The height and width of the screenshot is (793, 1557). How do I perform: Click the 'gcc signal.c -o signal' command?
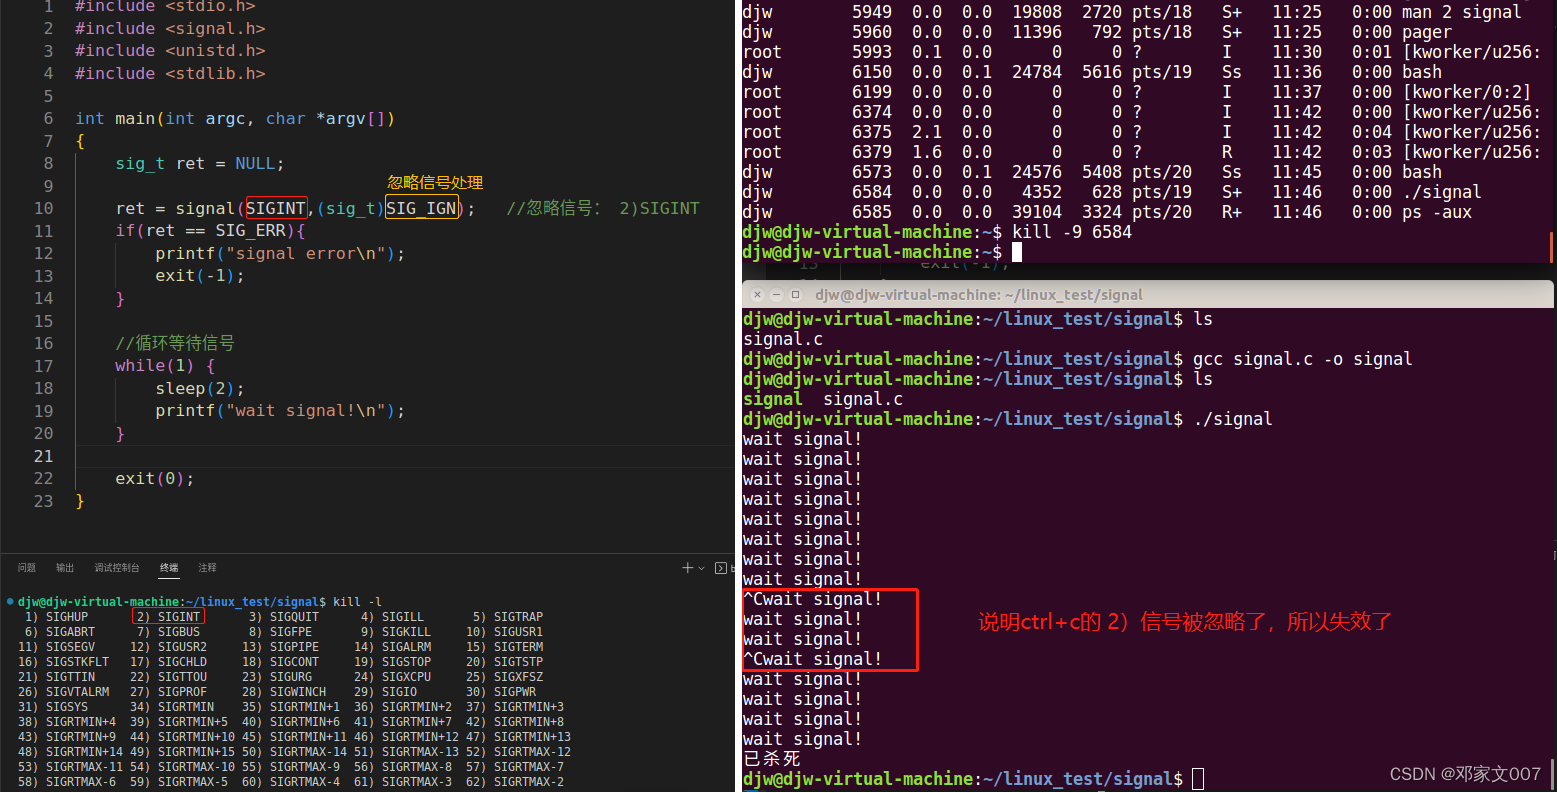point(1303,359)
